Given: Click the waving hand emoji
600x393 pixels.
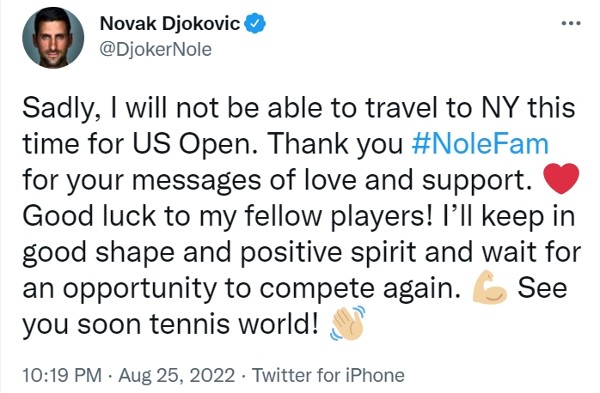Looking at the screenshot, I should coord(348,323).
